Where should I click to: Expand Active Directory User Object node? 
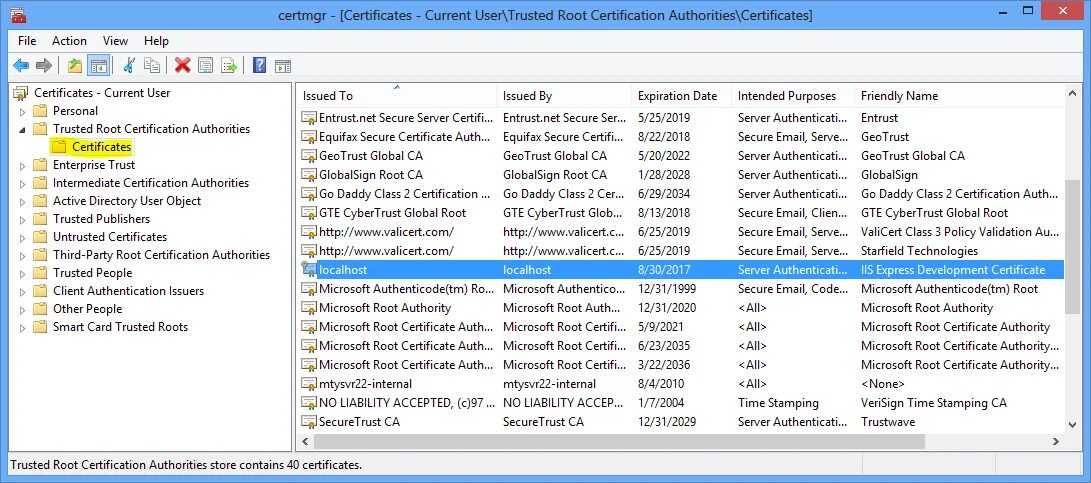point(22,202)
